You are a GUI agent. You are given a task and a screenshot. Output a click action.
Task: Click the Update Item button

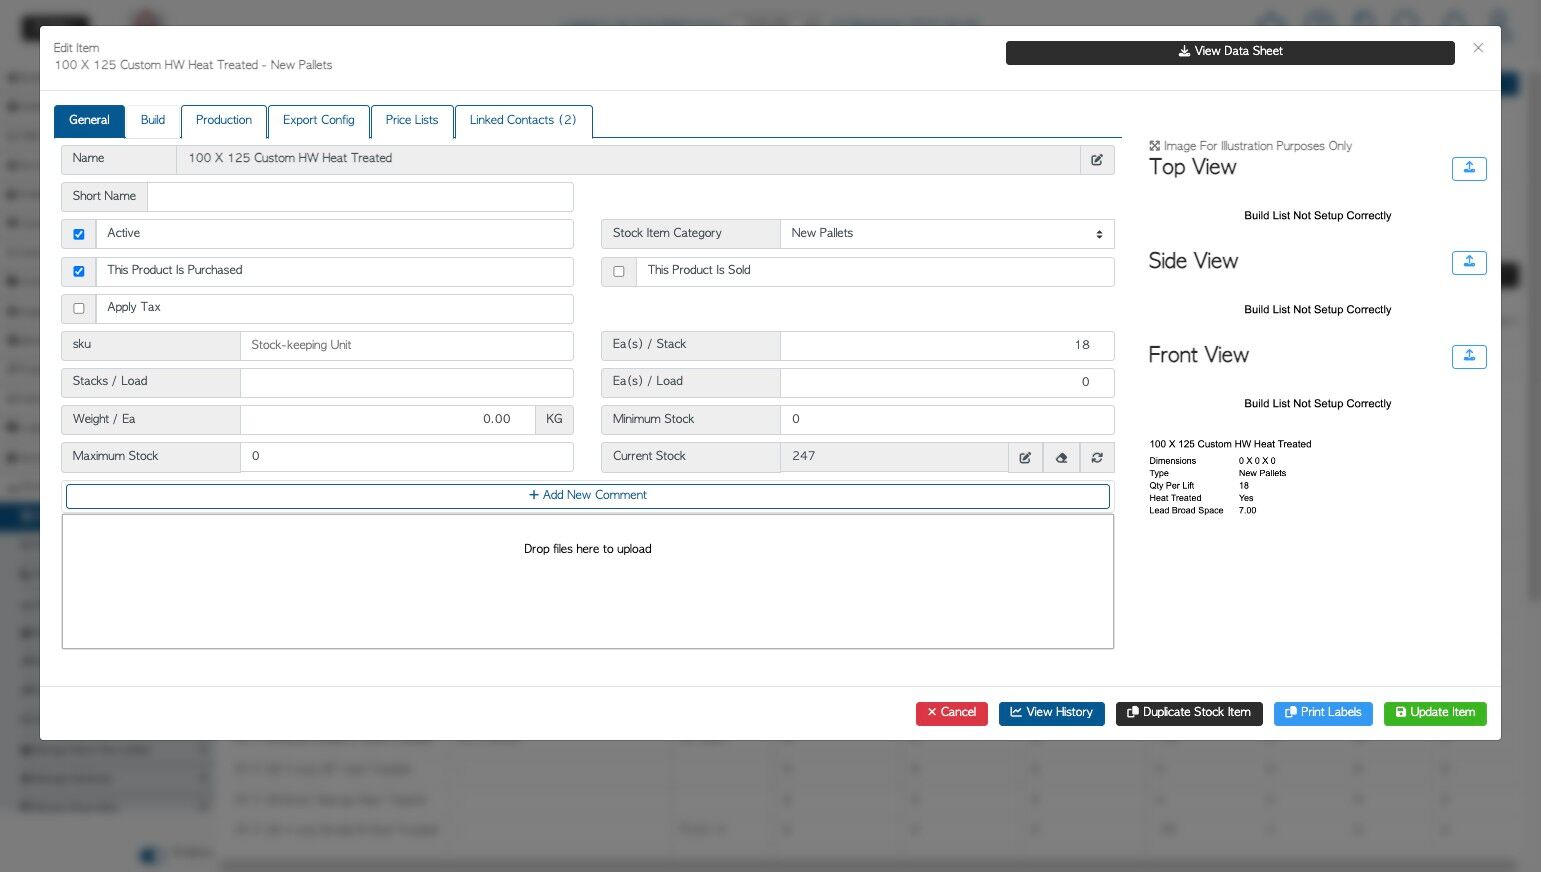point(1434,713)
